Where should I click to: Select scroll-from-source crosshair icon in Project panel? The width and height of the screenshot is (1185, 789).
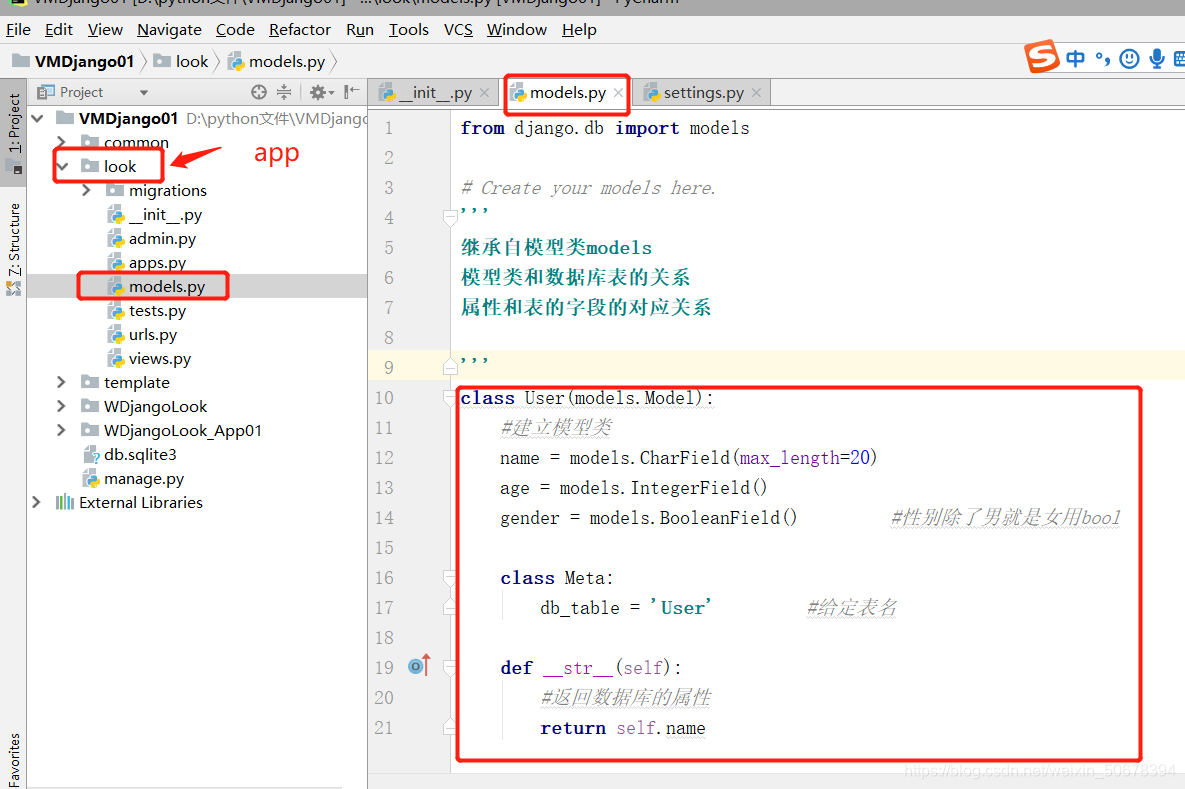tap(258, 92)
